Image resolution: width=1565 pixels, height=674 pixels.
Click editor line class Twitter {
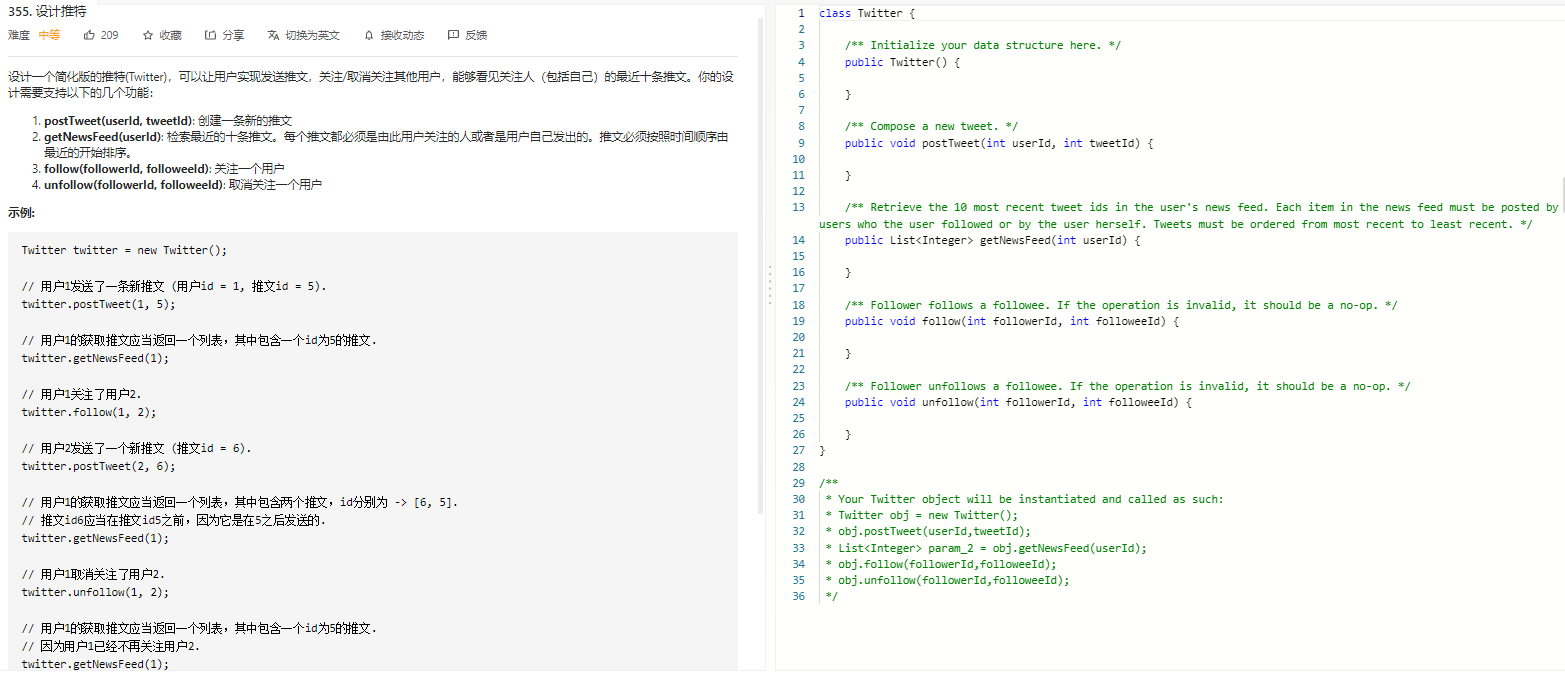867,13
